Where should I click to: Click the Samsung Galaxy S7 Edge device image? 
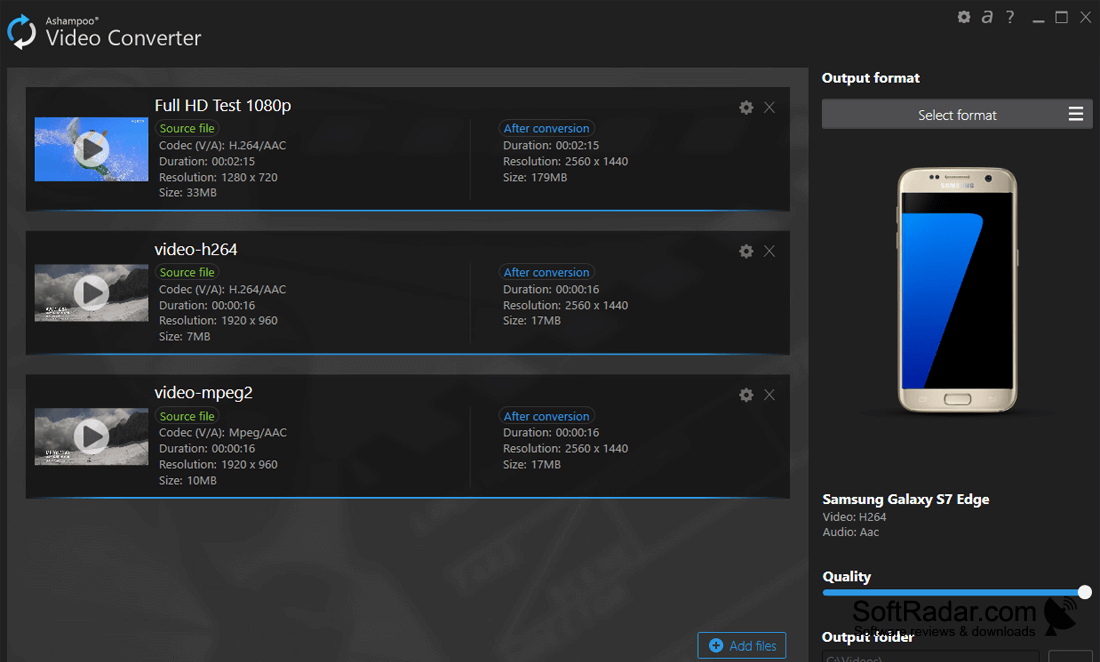(x=957, y=290)
